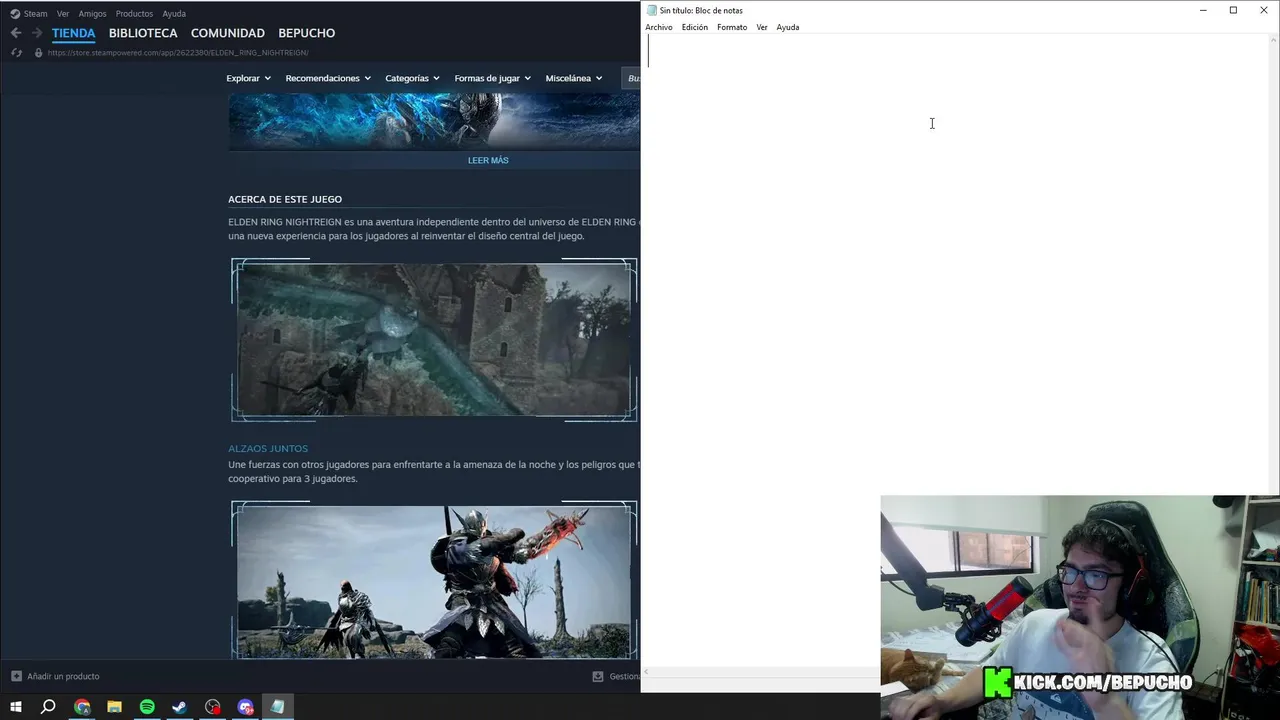Open the OBS taskbar icon with red dot
The height and width of the screenshot is (720, 1280).
coord(213,707)
